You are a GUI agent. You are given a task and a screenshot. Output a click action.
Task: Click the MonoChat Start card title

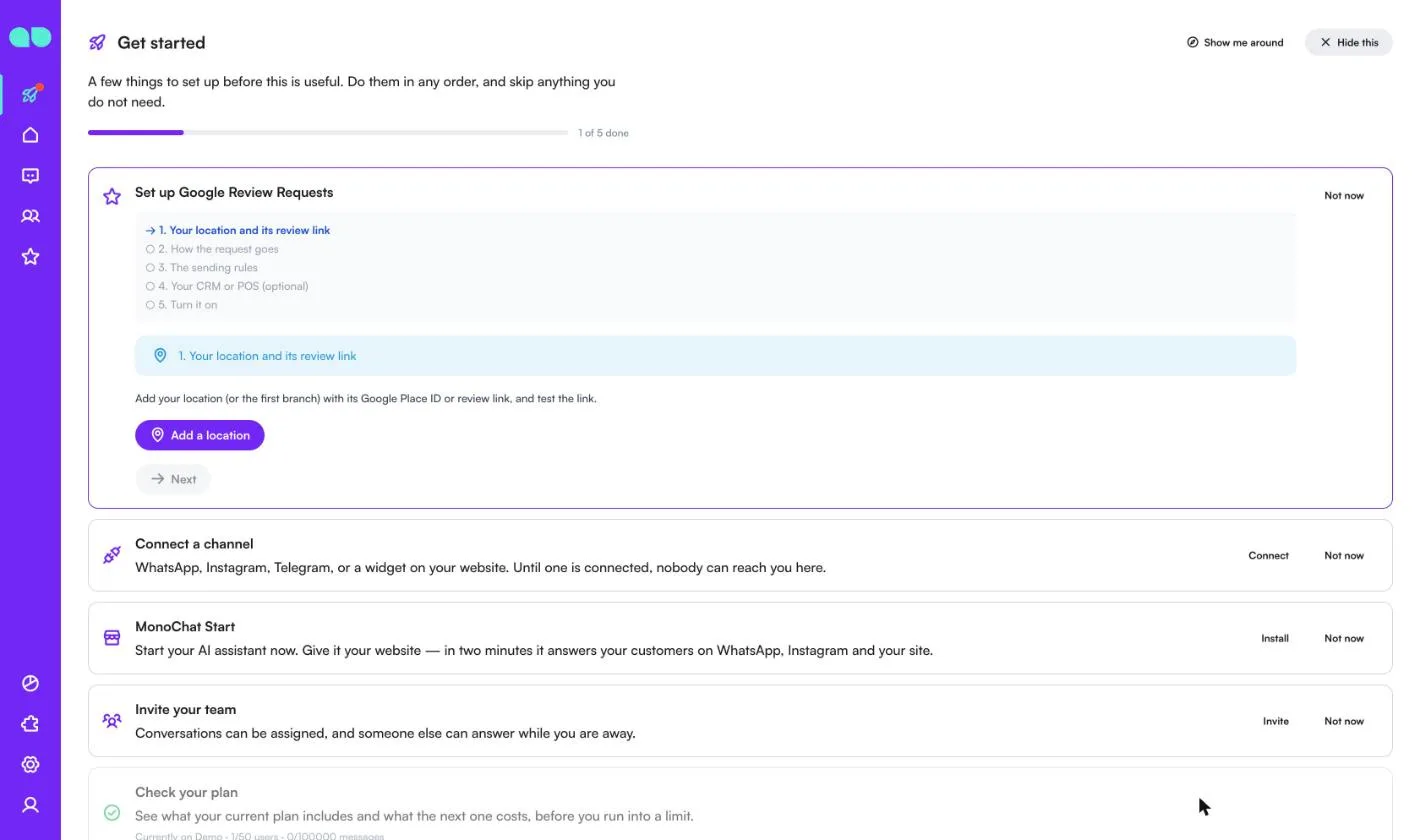pos(185,627)
